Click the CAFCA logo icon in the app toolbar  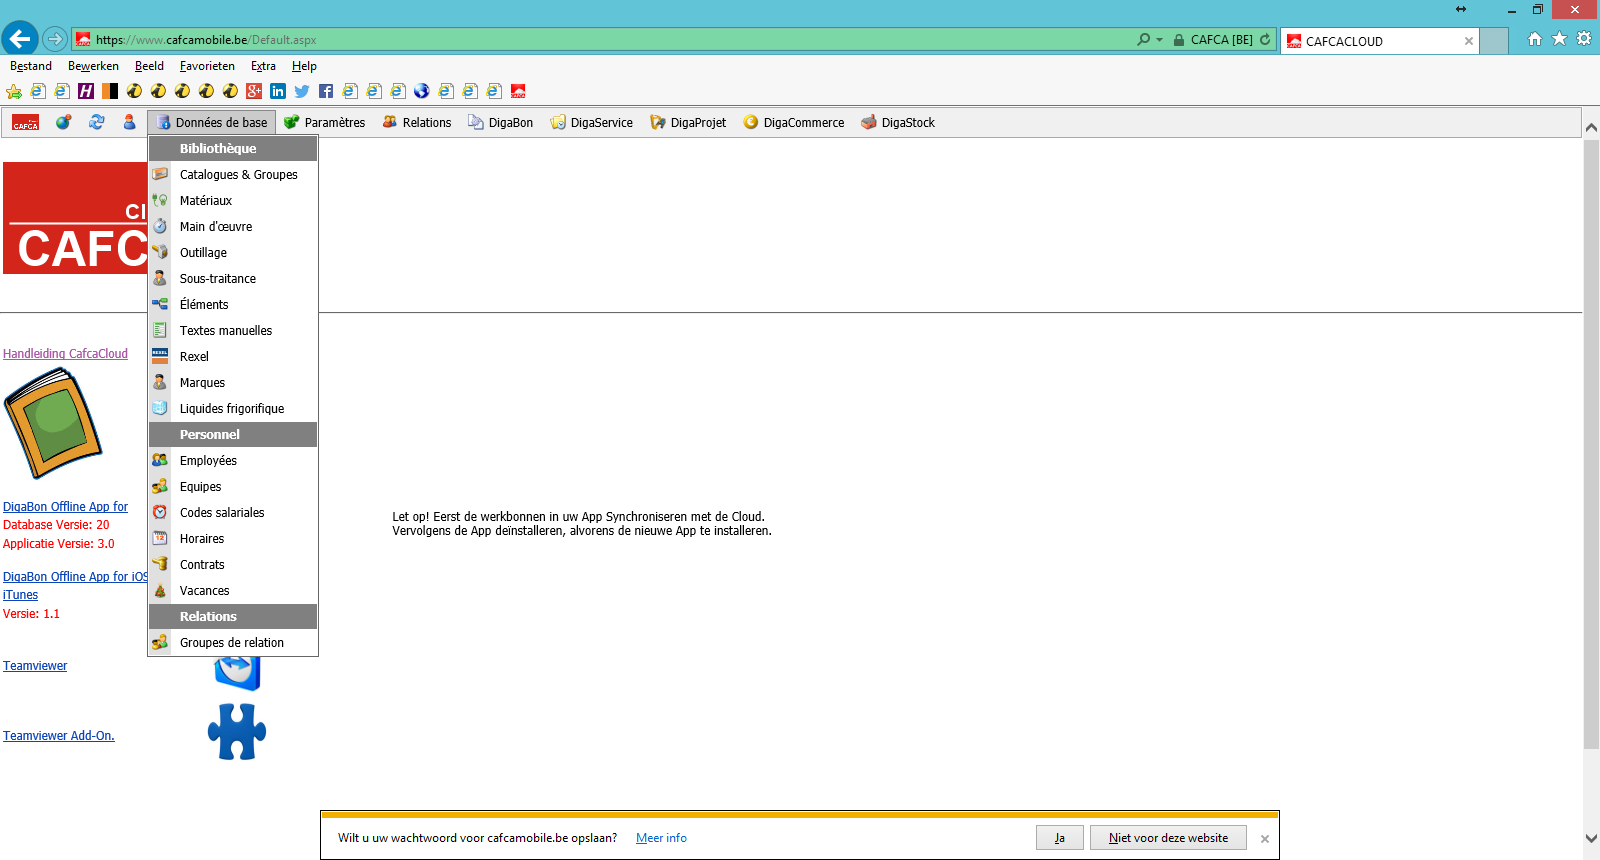[x=26, y=123]
